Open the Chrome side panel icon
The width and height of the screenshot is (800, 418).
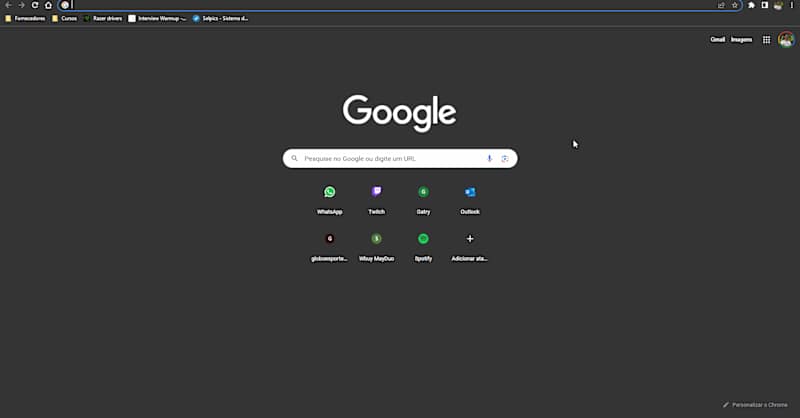pyautogui.click(x=764, y=5)
